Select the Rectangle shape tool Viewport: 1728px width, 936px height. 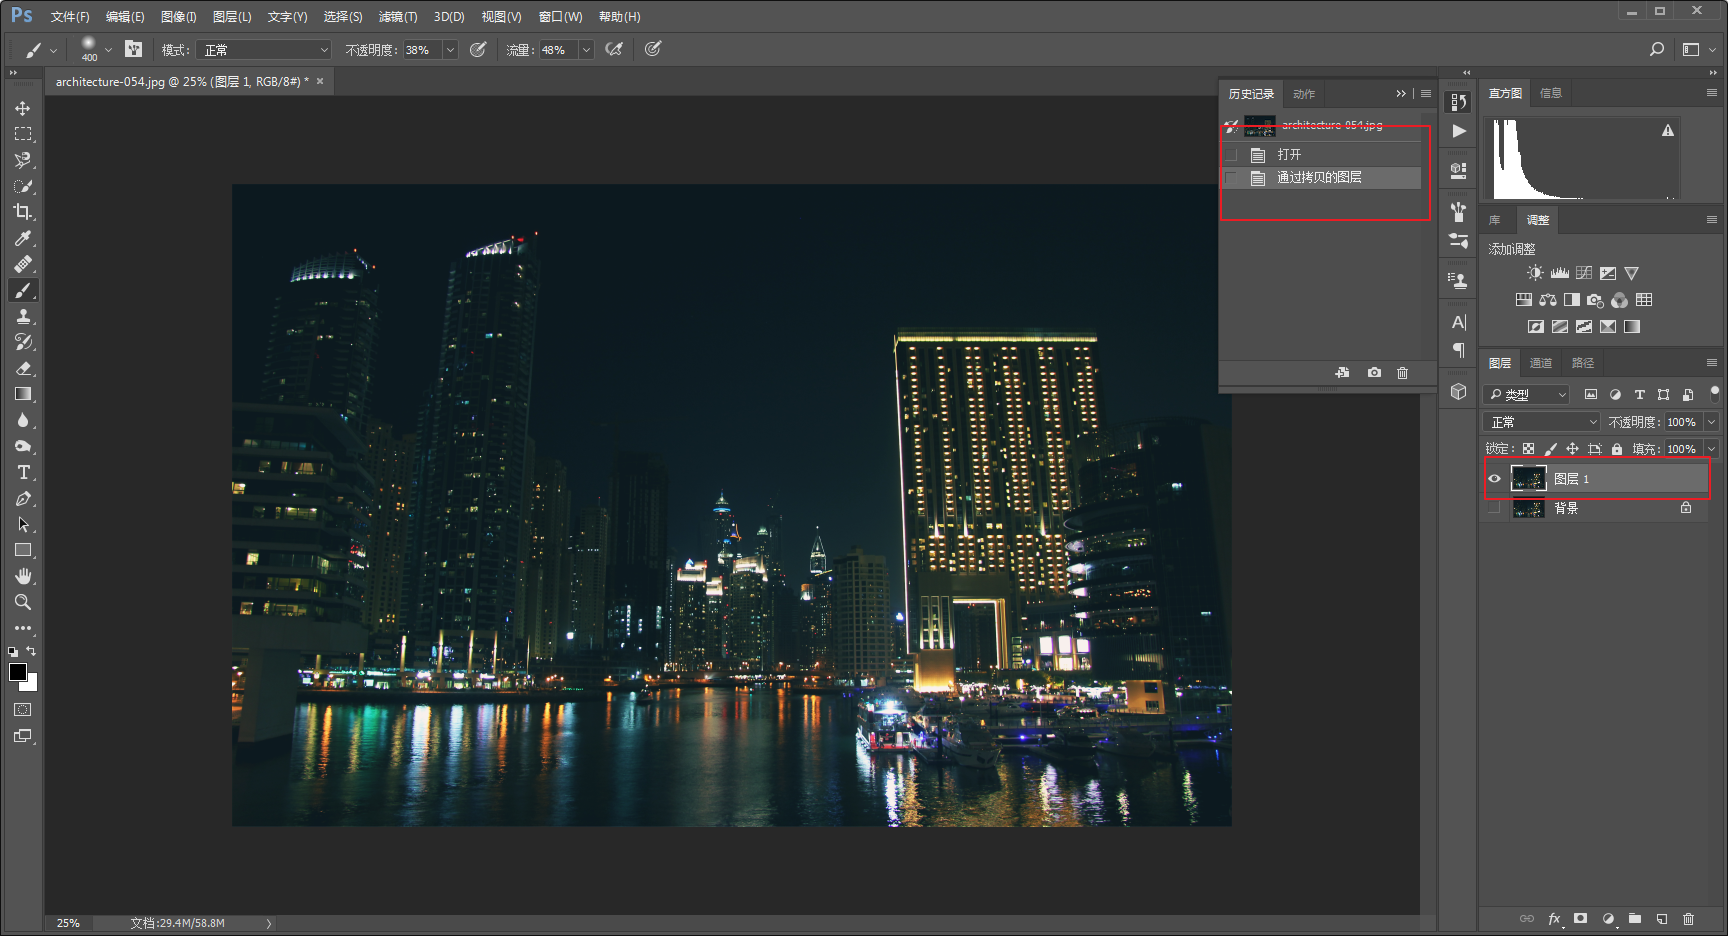(22, 550)
